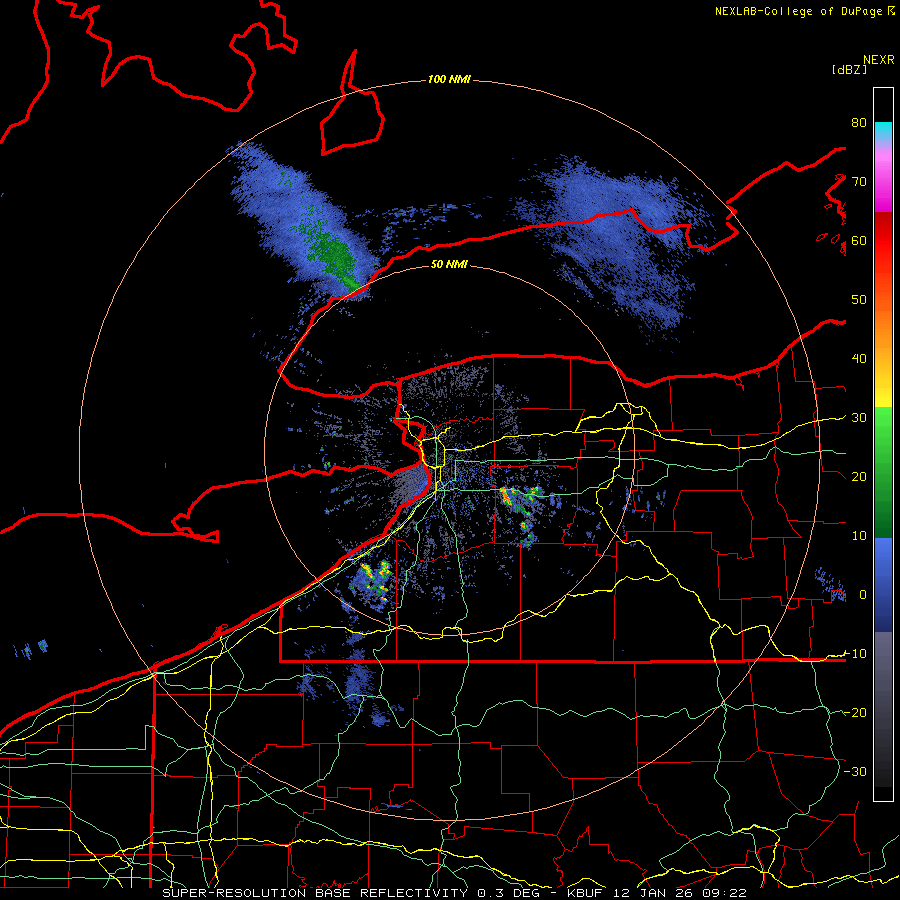
Task: Click the KBUF station identifier in caption
Action: [x=585, y=893]
